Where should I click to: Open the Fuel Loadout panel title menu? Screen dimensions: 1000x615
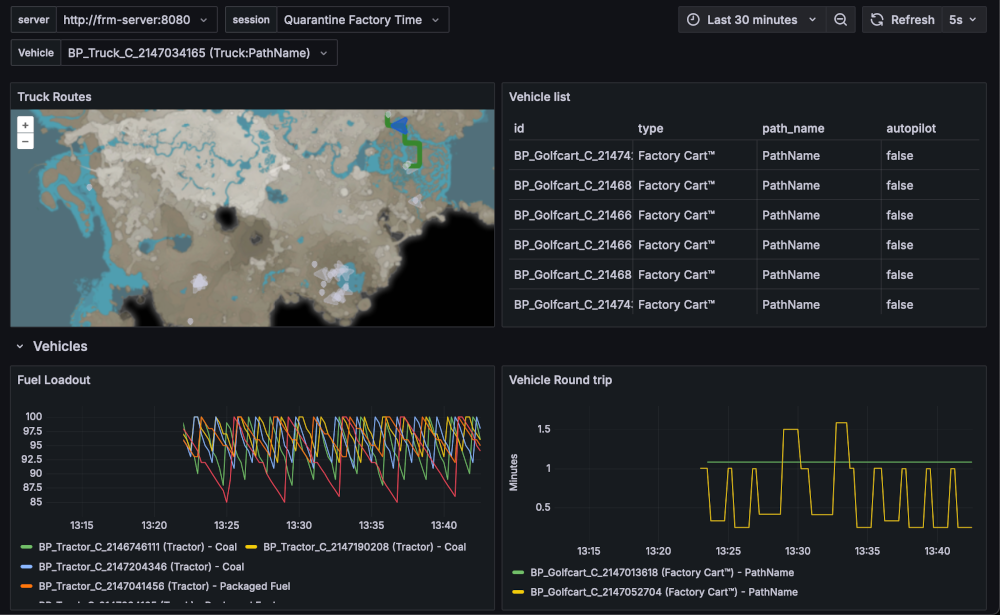point(54,380)
